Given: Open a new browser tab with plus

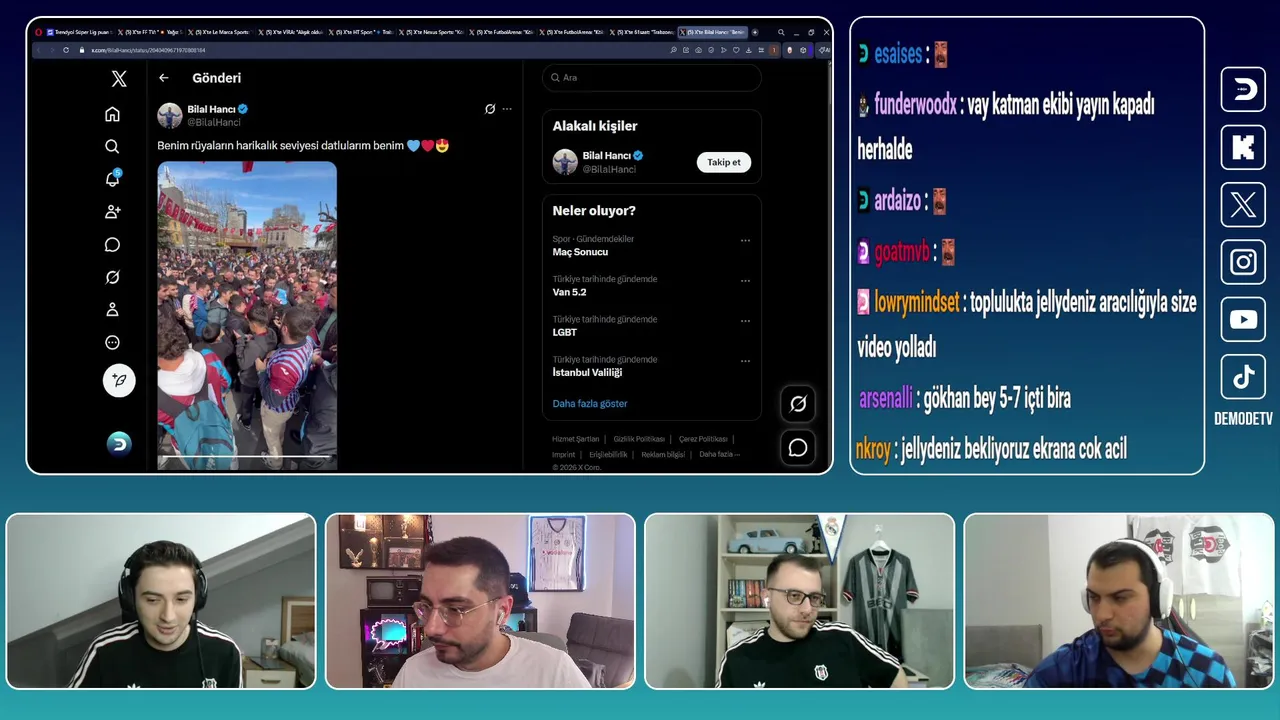Looking at the screenshot, I should [x=755, y=32].
